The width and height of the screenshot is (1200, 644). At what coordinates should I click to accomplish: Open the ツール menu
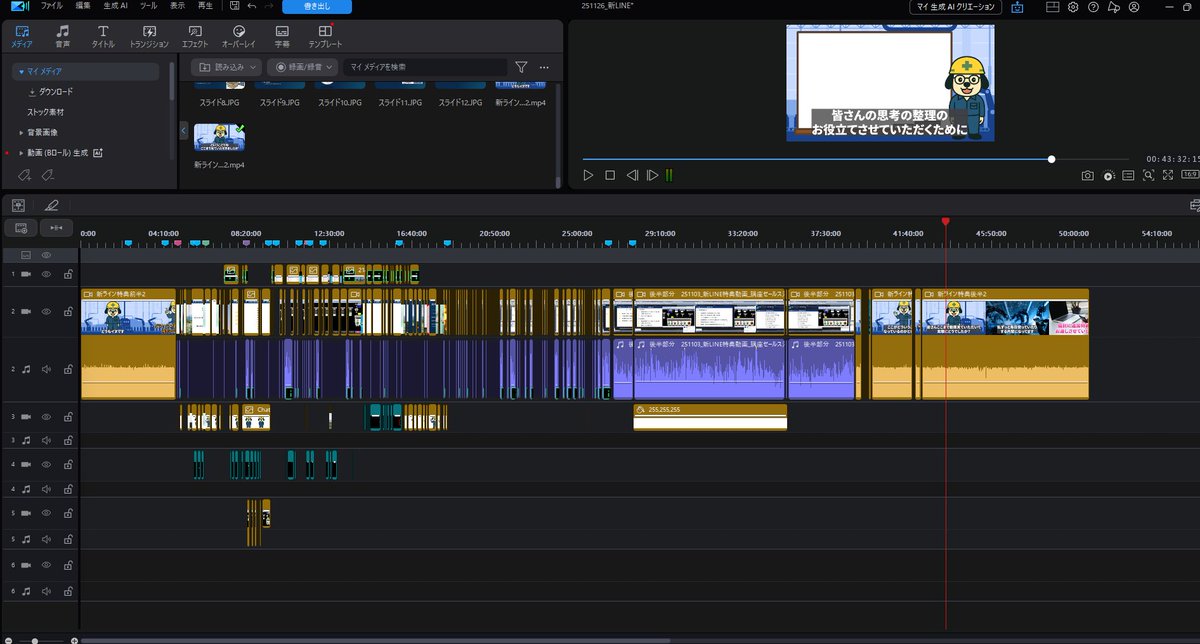[x=148, y=6]
